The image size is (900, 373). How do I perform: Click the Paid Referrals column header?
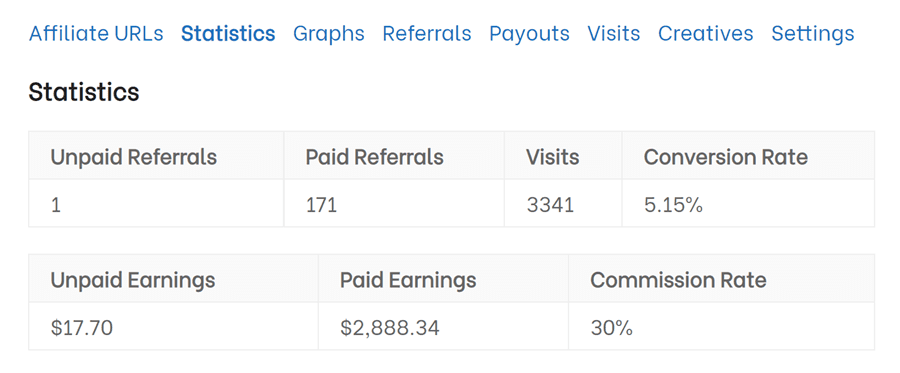click(374, 157)
